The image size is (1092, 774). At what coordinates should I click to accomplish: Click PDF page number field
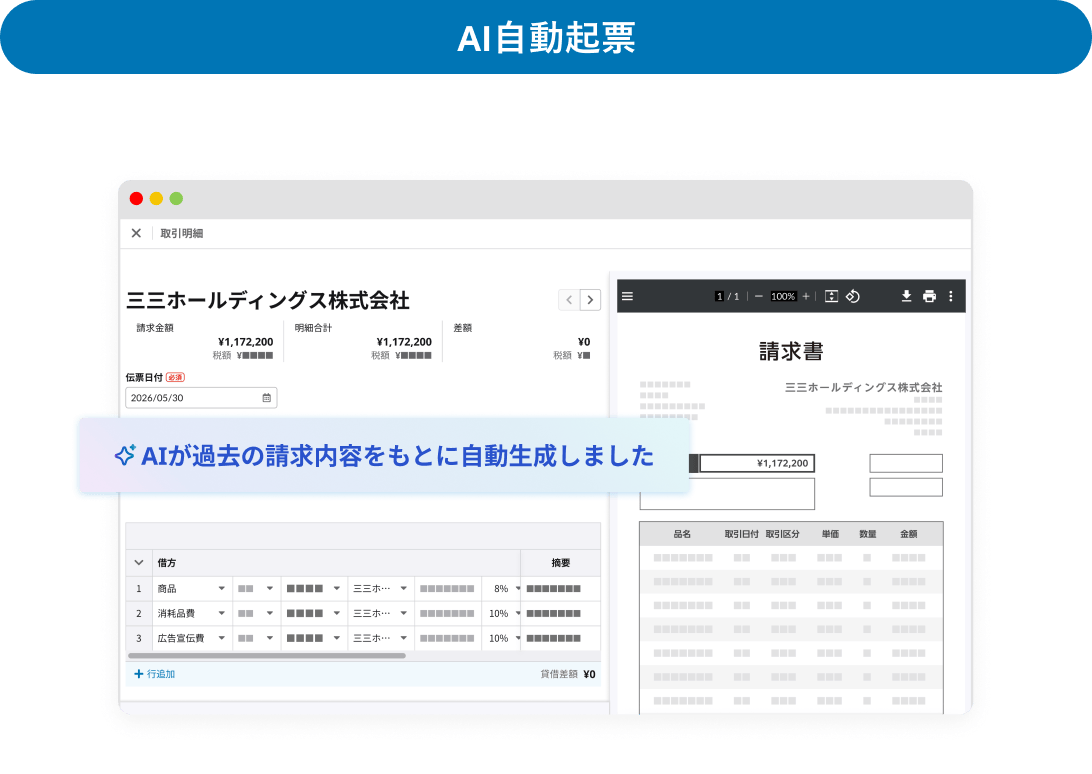click(x=719, y=296)
